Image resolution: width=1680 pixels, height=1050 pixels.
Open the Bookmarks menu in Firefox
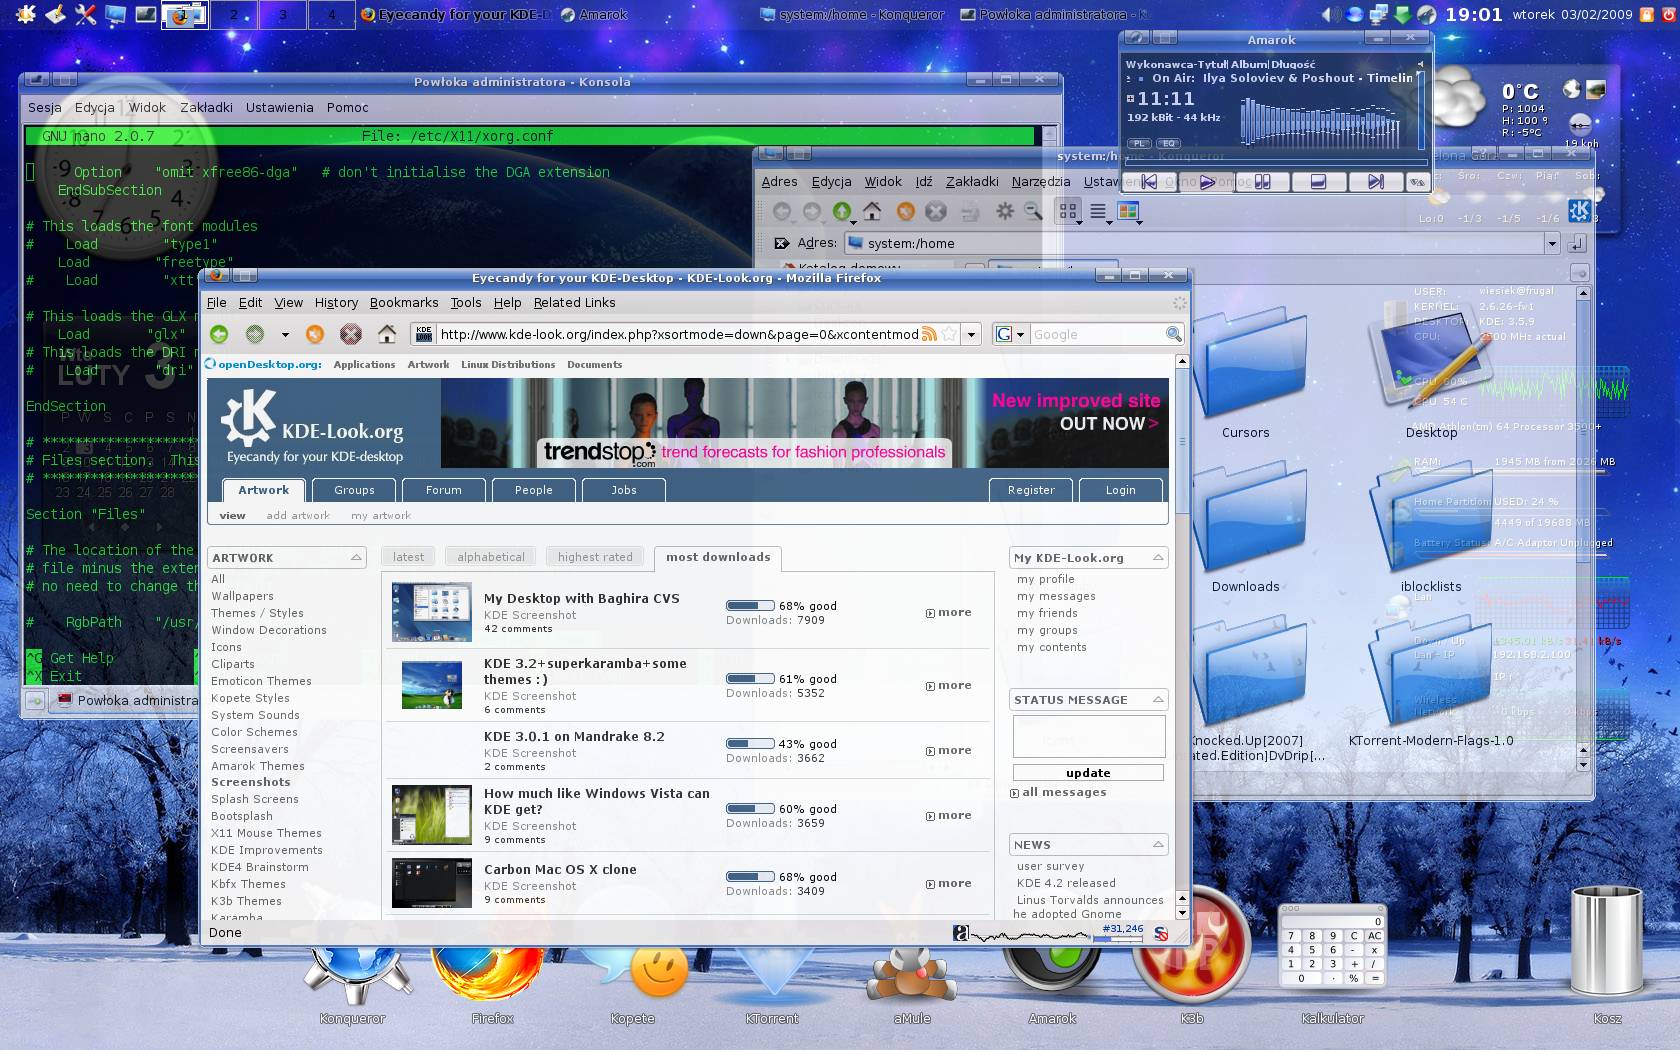point(404,302)
